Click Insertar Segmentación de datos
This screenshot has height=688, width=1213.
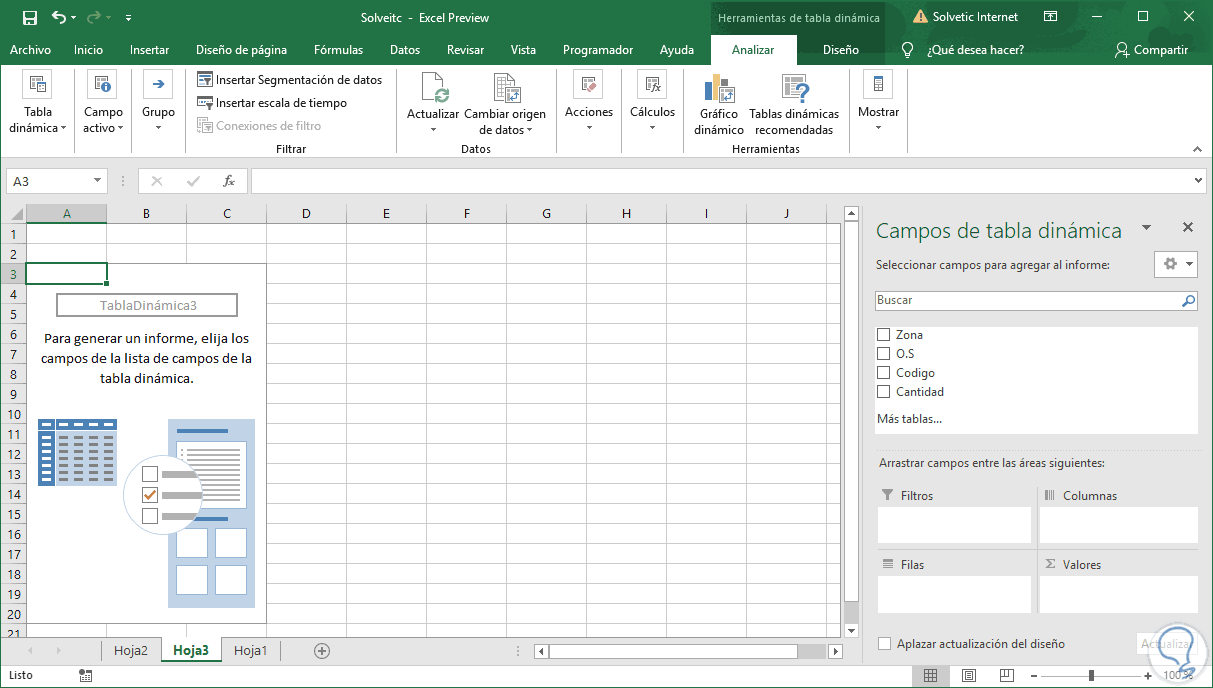[x=289, y=80]
